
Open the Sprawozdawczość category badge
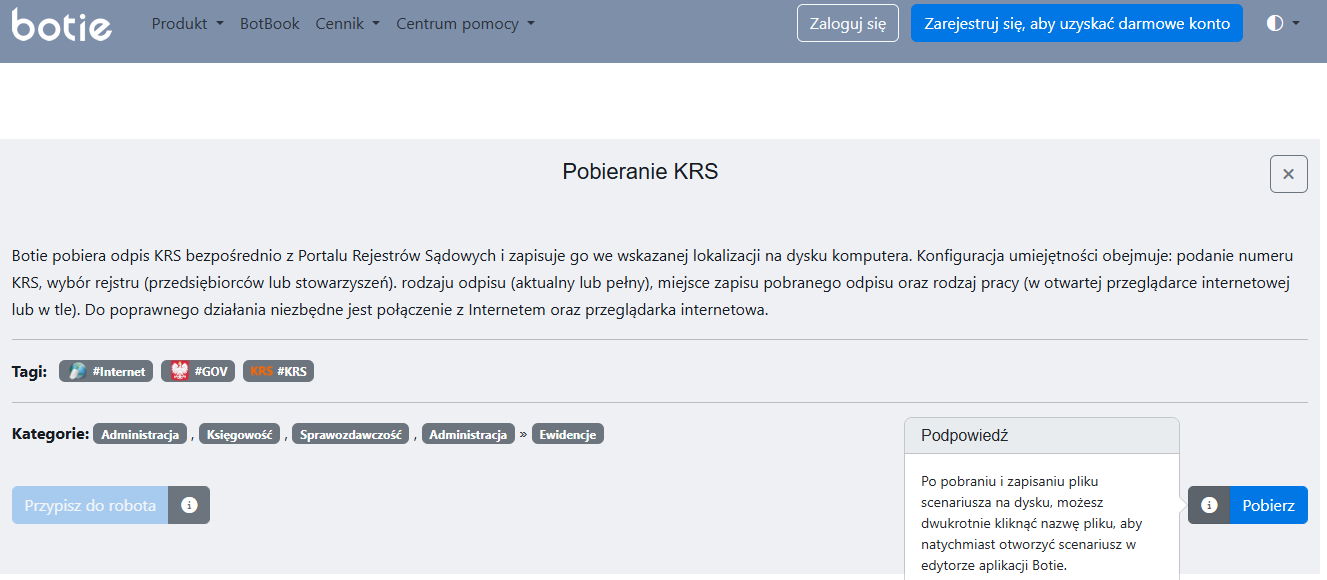click(x=351, y=435)
